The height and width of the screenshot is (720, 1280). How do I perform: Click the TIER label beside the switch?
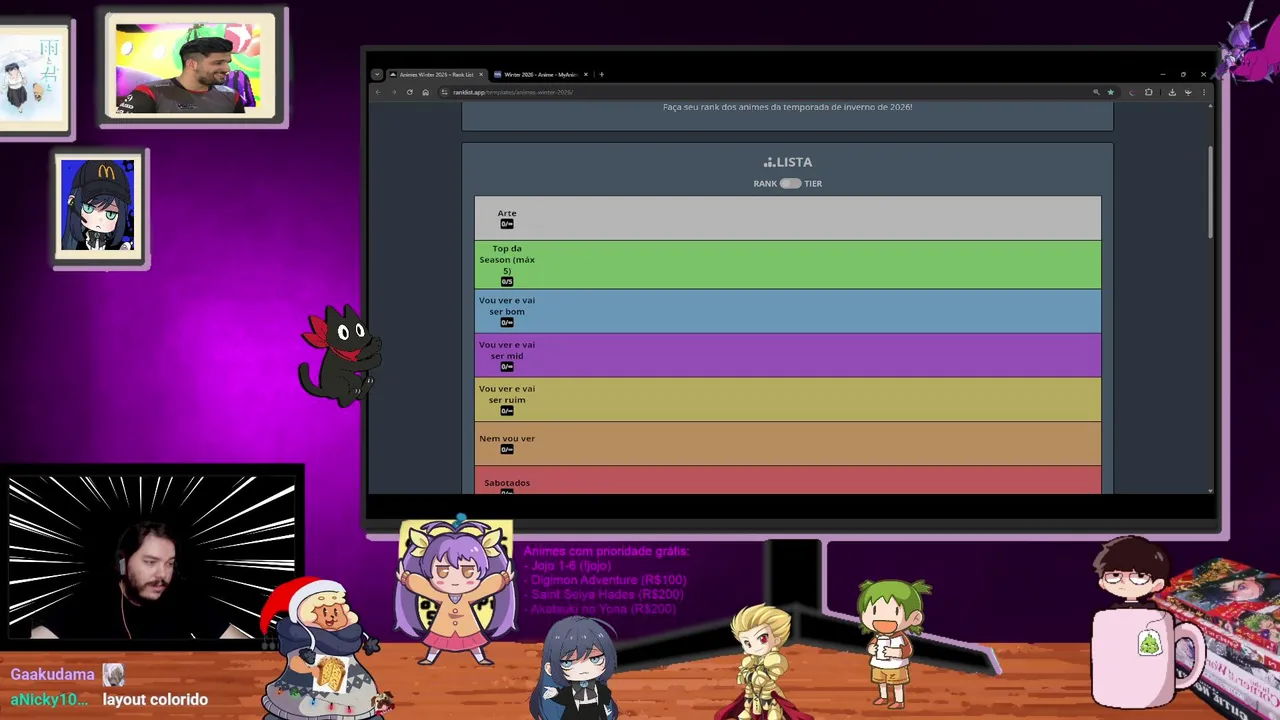point(813,184)
